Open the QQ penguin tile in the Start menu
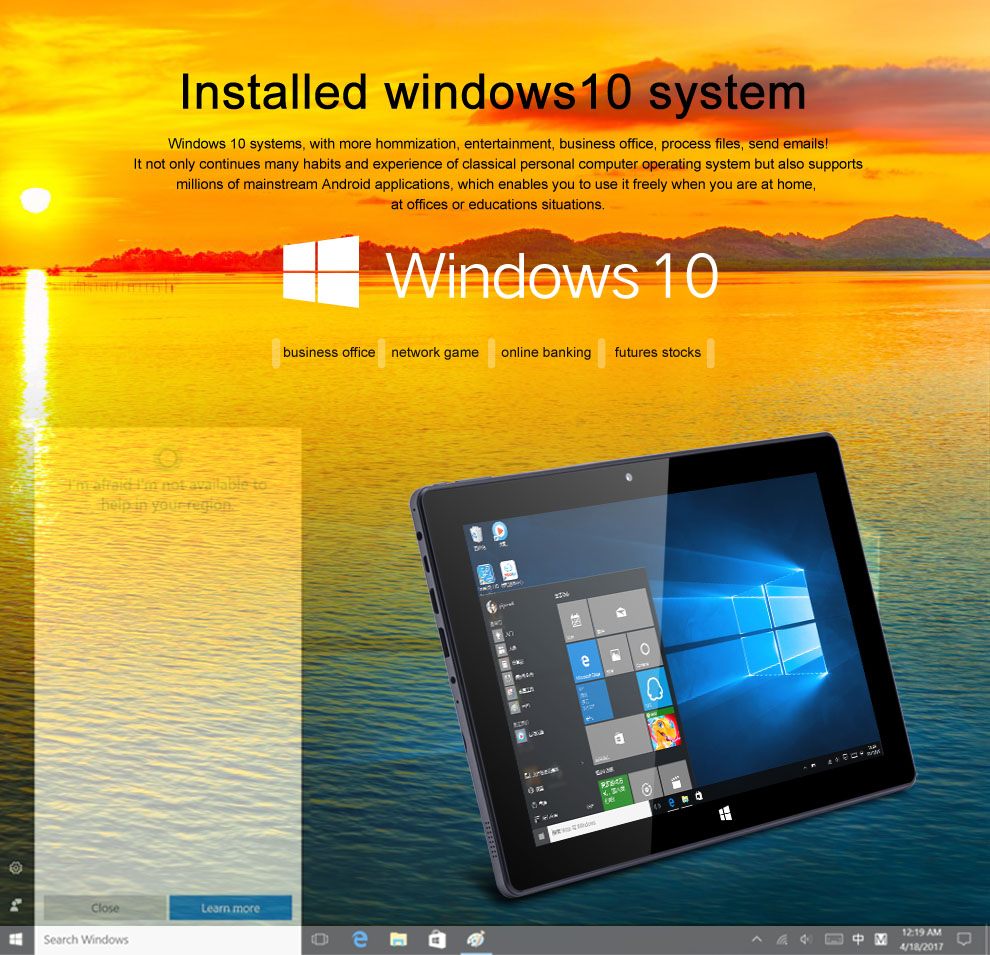Viewport: 990px width, 955px height. pos(654,690)
